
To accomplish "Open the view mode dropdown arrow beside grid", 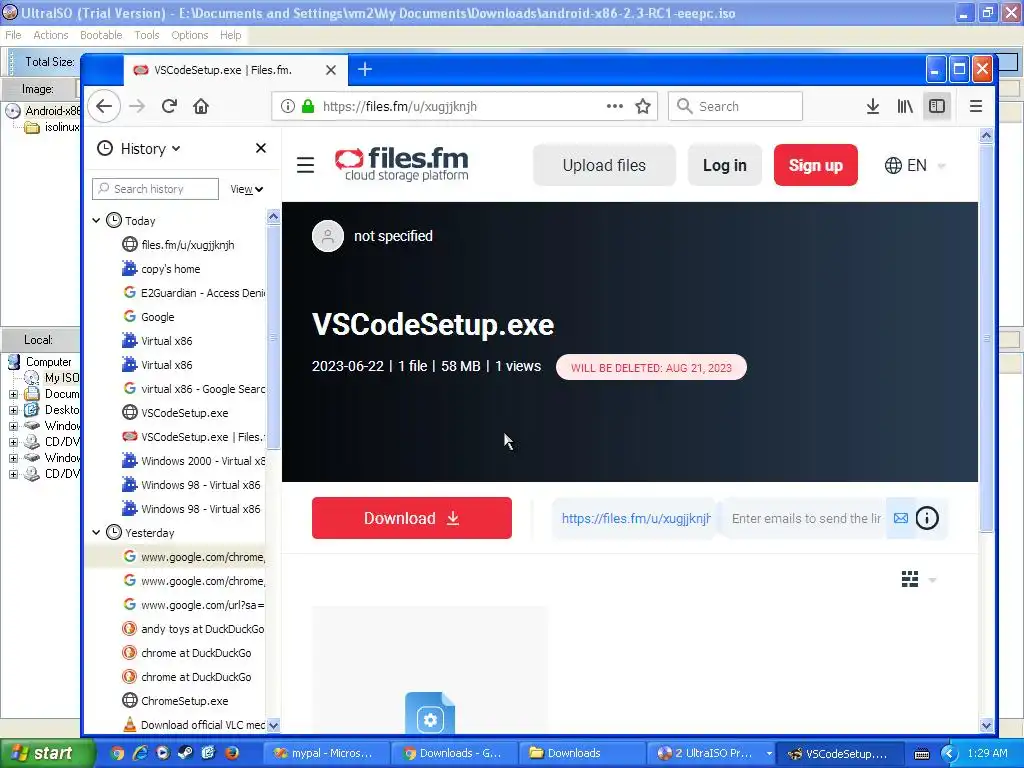I will pos(933,580).
